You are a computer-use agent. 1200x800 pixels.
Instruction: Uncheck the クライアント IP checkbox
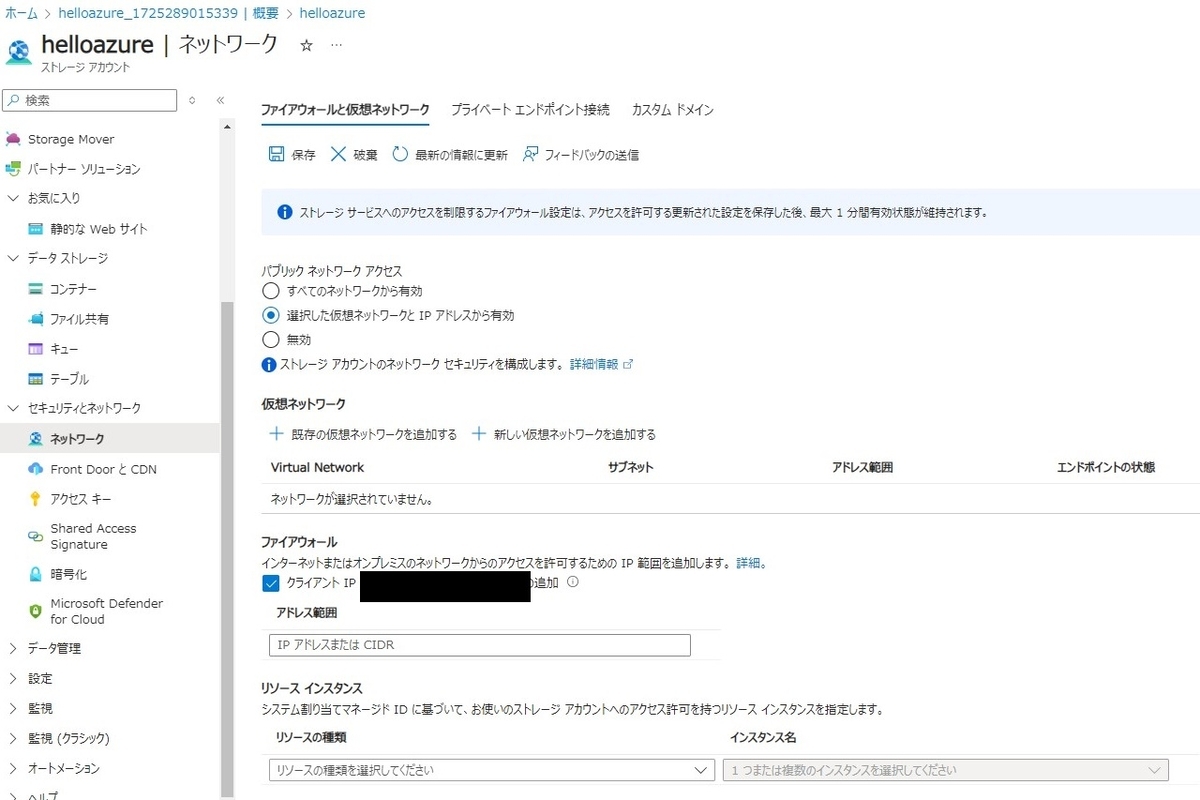tap(270, 583)
